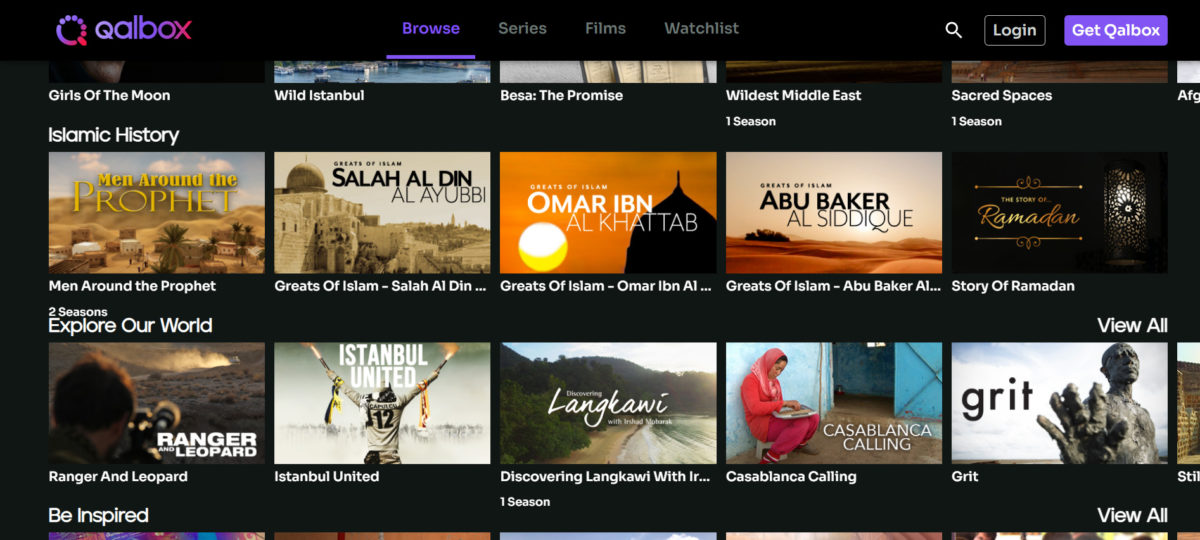View All in Explore Our World
1200x540 pixels.
pyautogui.click(x=1131, y=325)
